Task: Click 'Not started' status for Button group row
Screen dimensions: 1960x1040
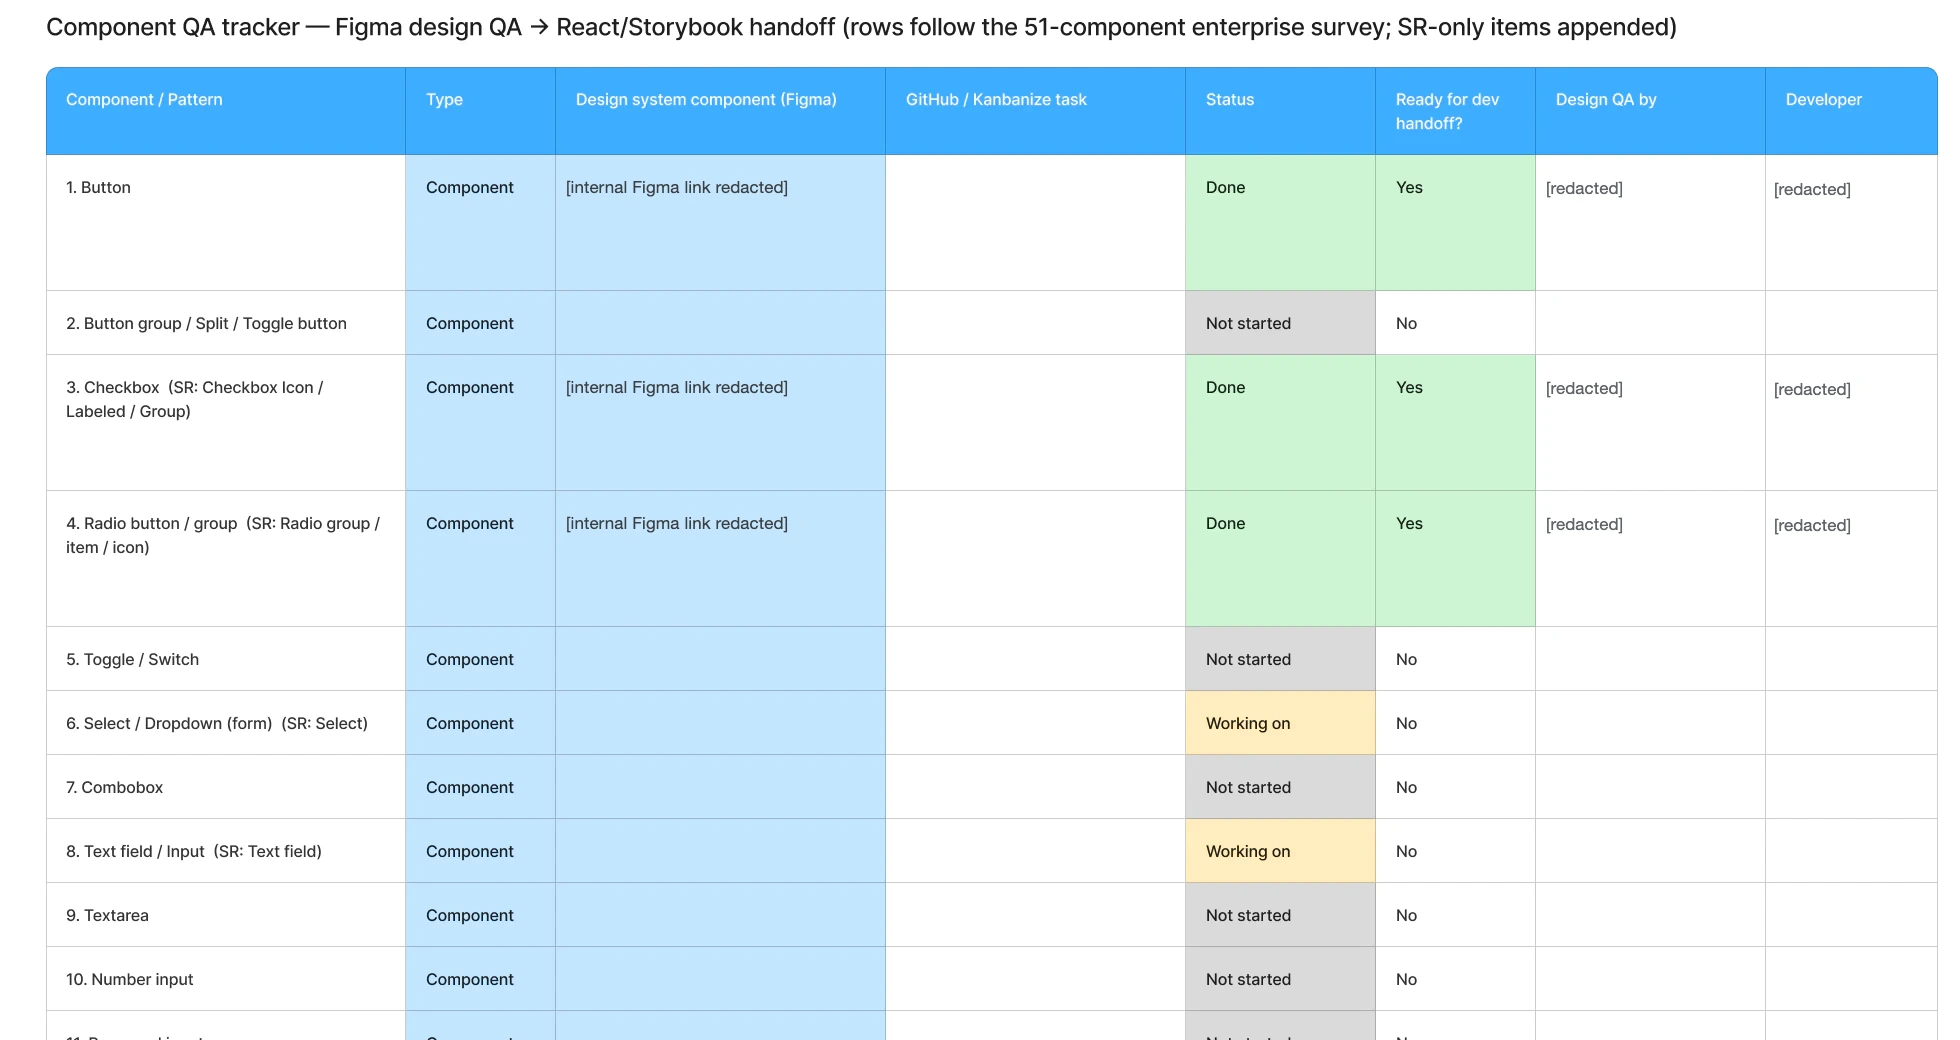Action: pyautogui.click(x=1281, y=323)
